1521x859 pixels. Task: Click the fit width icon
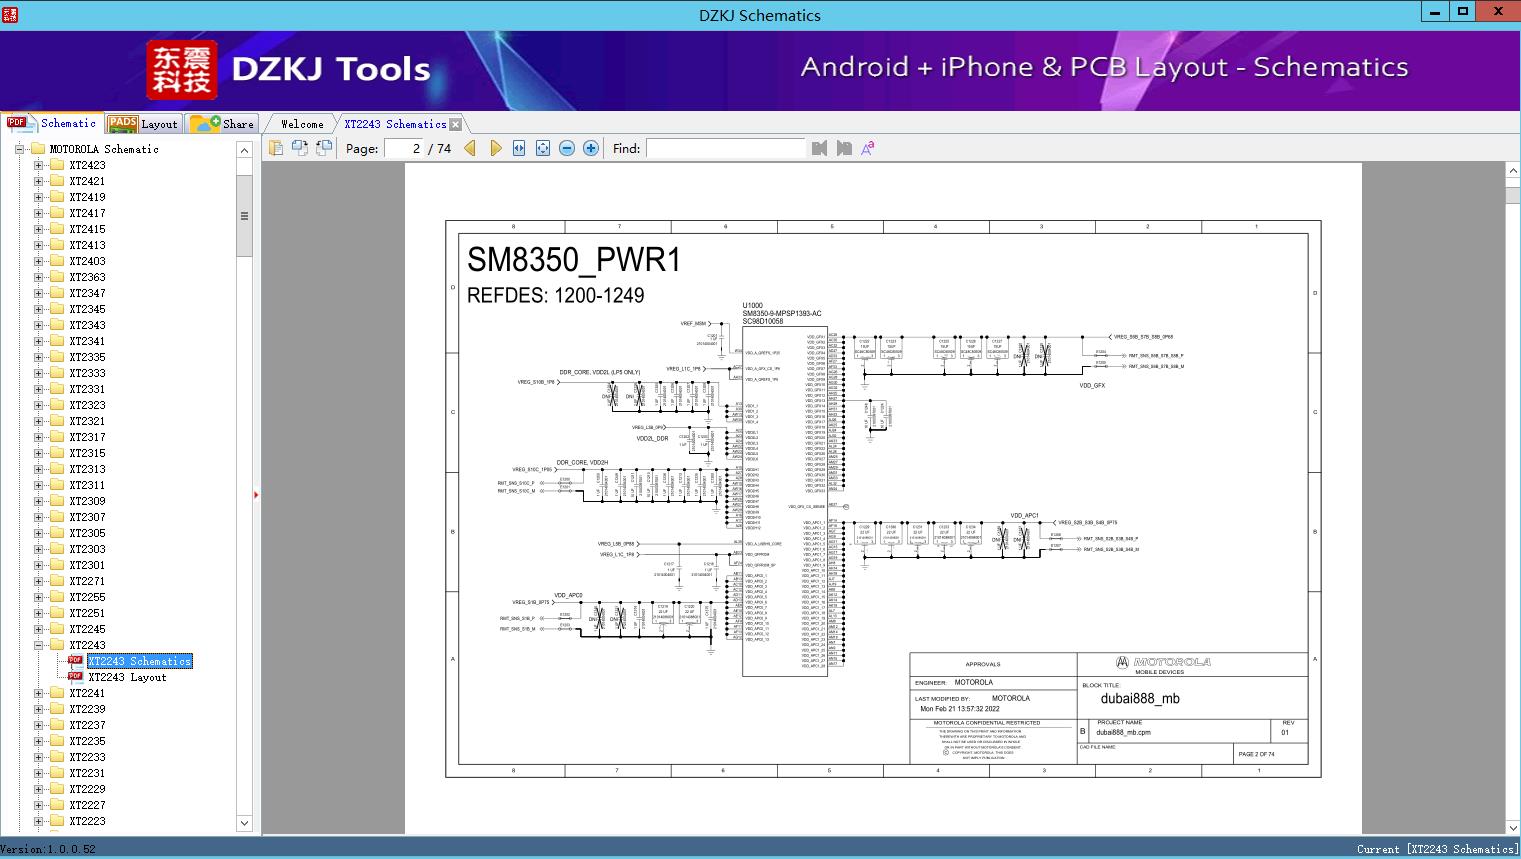coord(519,148)
